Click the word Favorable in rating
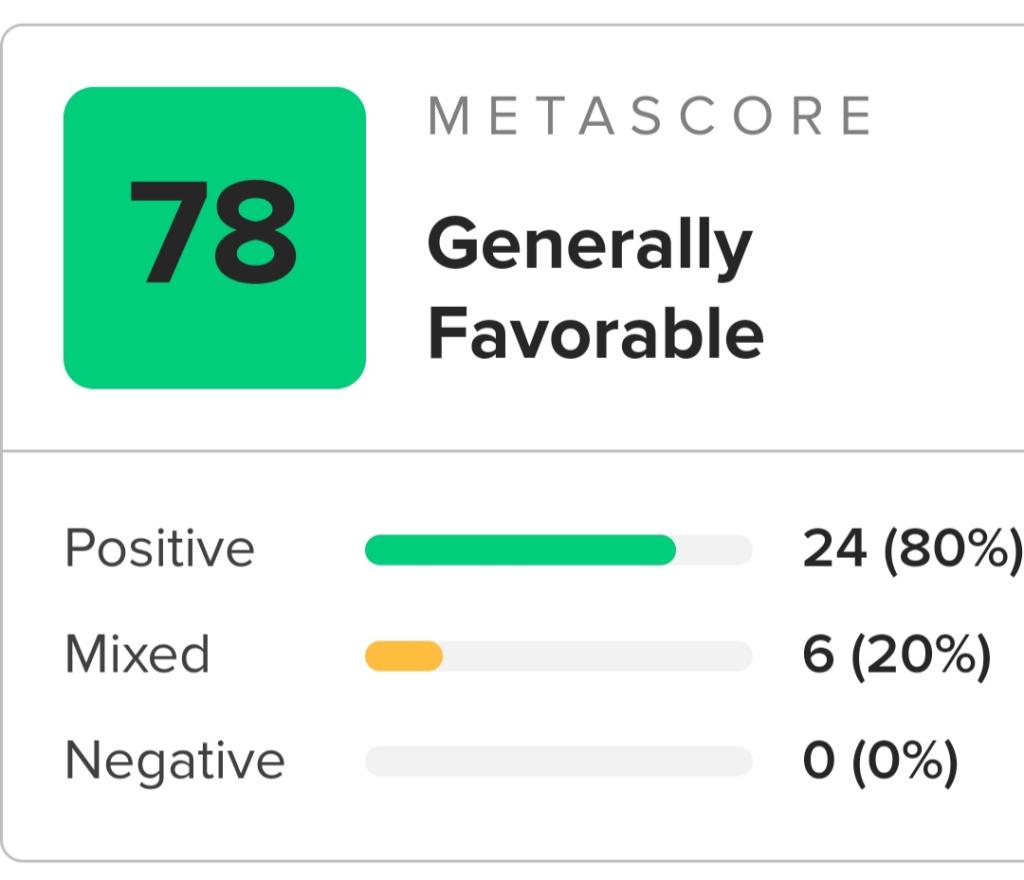1024x880 pixels. click(596, 334)
